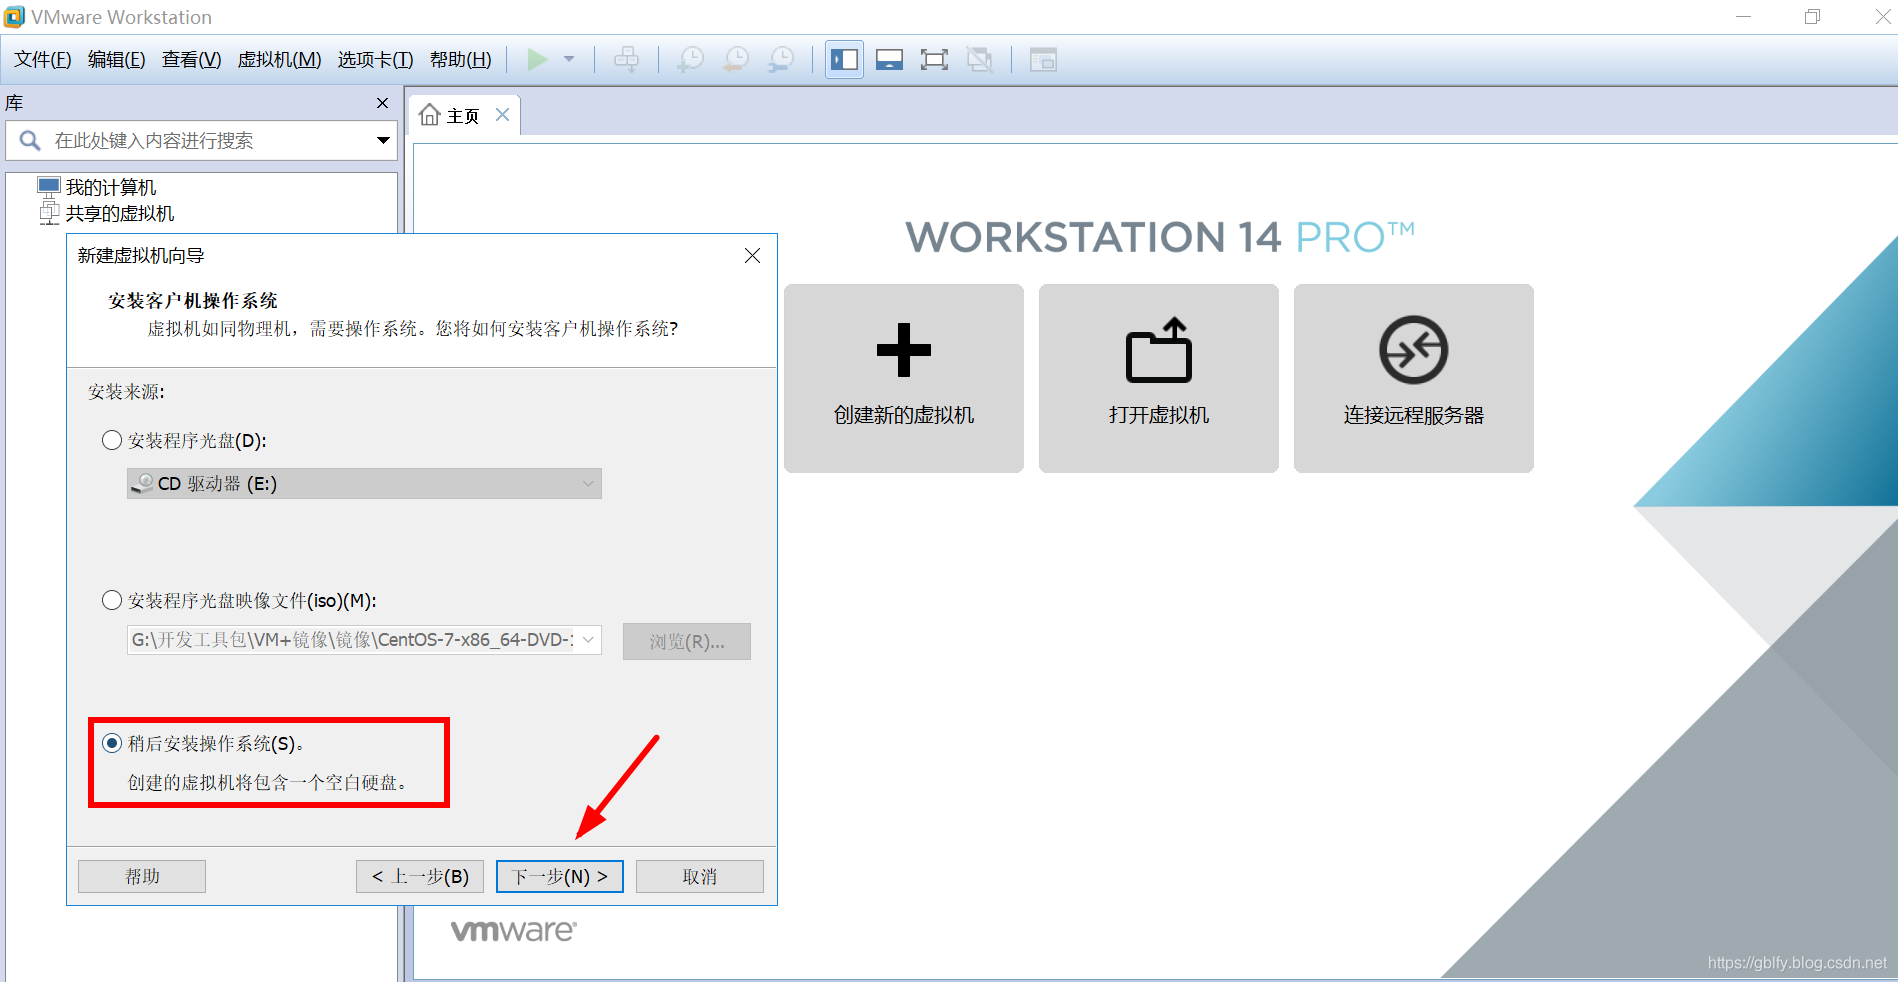Image resolution: width=1898 pixels, height=982 pixels.
Task: Click the 我的计算机 computer icon
Action: [49, 186]
